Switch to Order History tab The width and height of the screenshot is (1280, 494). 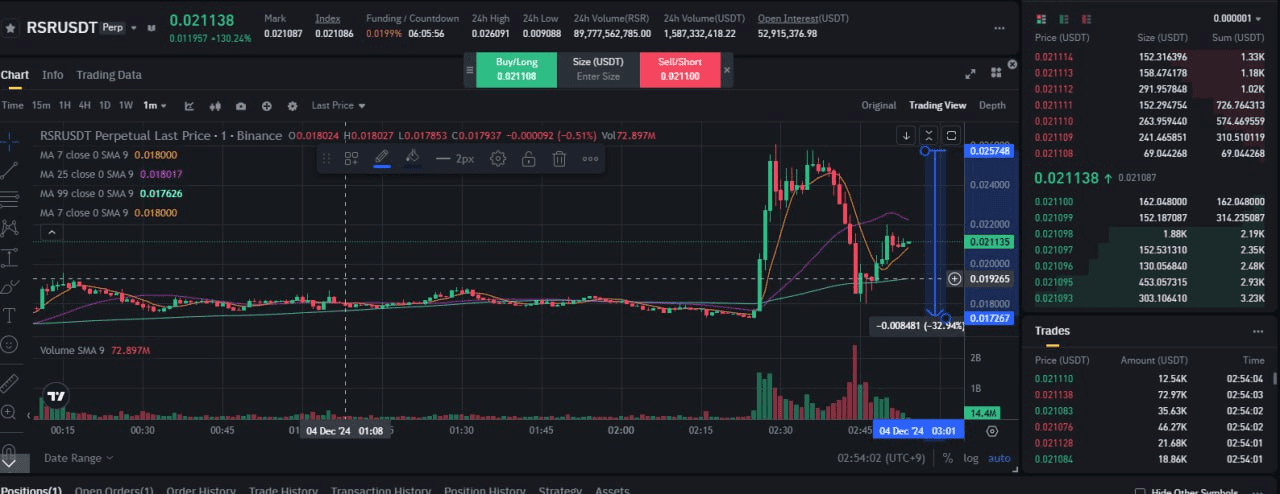[x=199, y=491]
